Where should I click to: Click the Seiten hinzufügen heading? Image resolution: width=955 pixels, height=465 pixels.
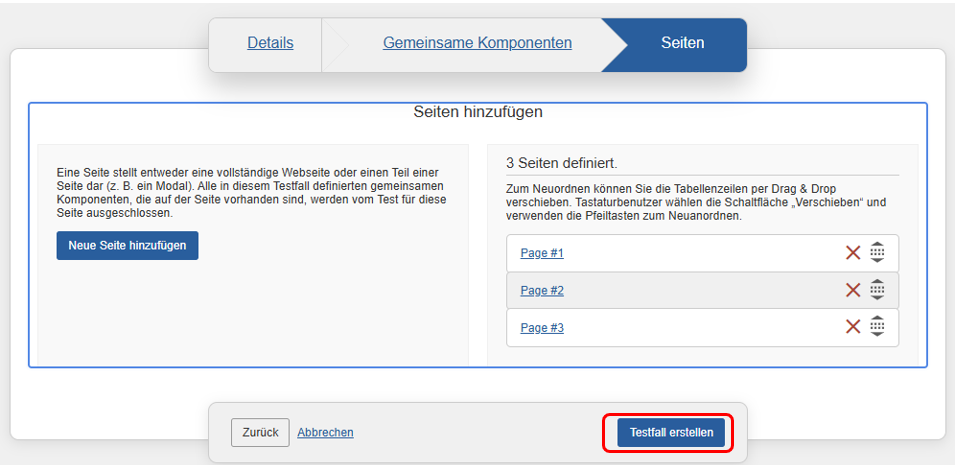point(478,112)
